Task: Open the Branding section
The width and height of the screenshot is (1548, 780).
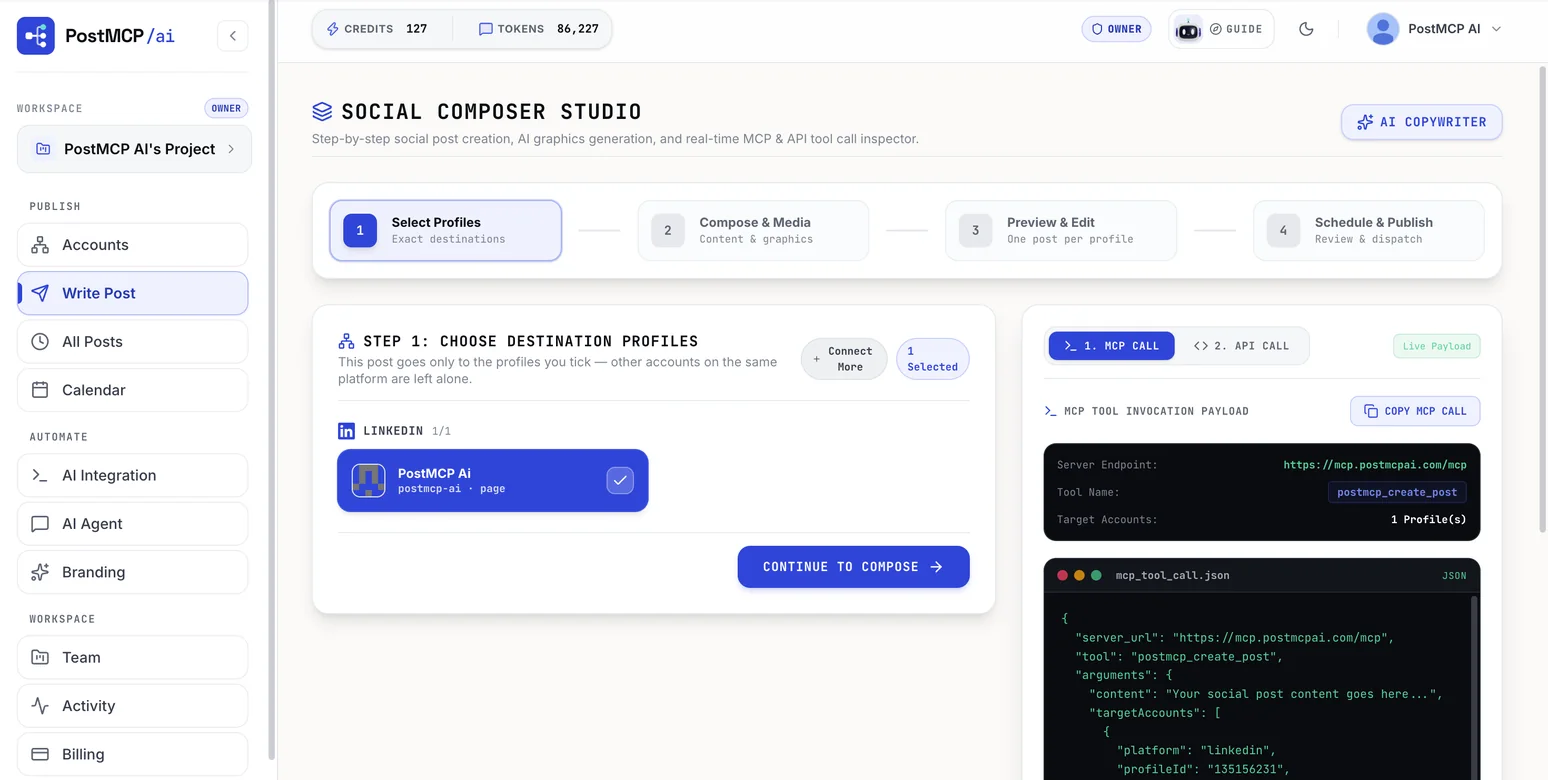Action: pos(132,572)
